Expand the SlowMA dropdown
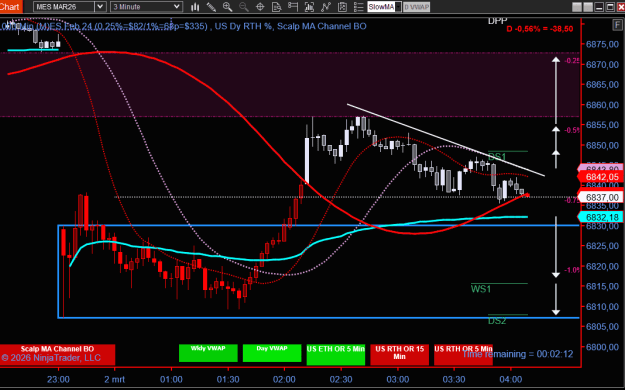 (398, 7)
